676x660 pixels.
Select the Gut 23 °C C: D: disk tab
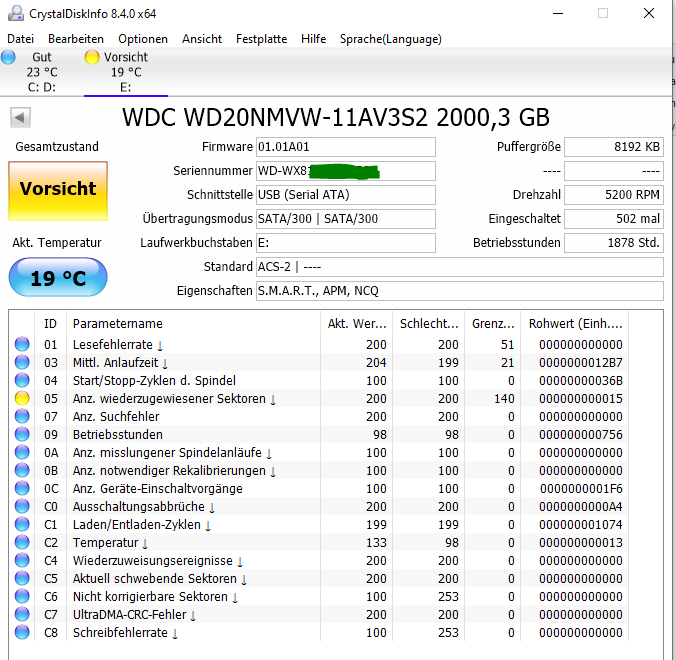pos(41,72)
